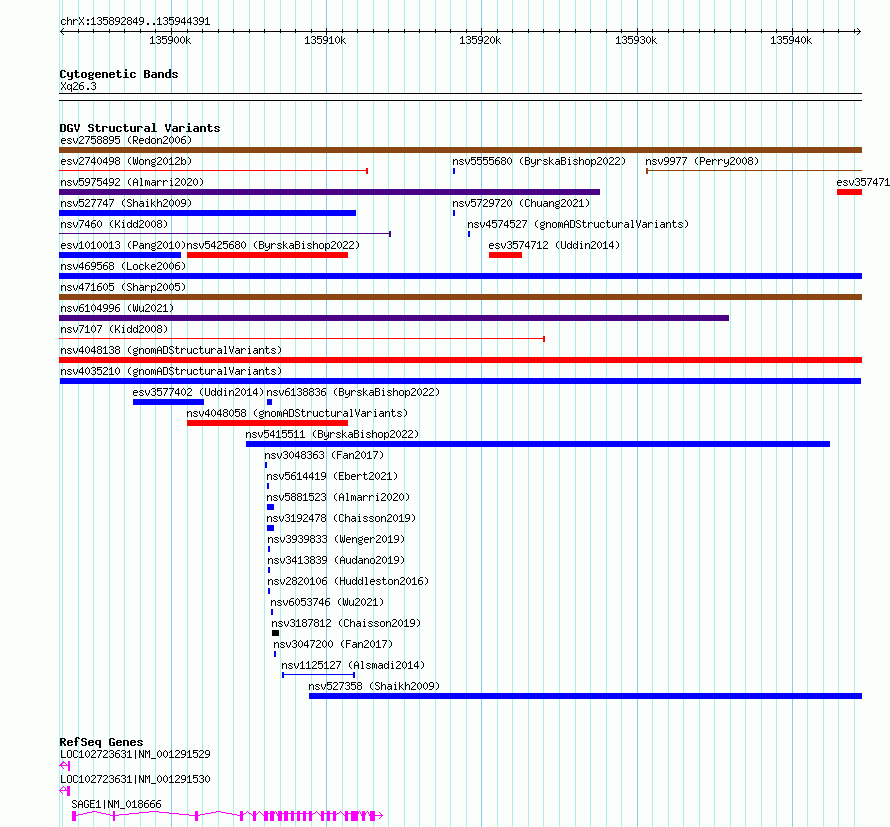Click the nsv7460 (Kidd2008) label

(x=114, y=224)
